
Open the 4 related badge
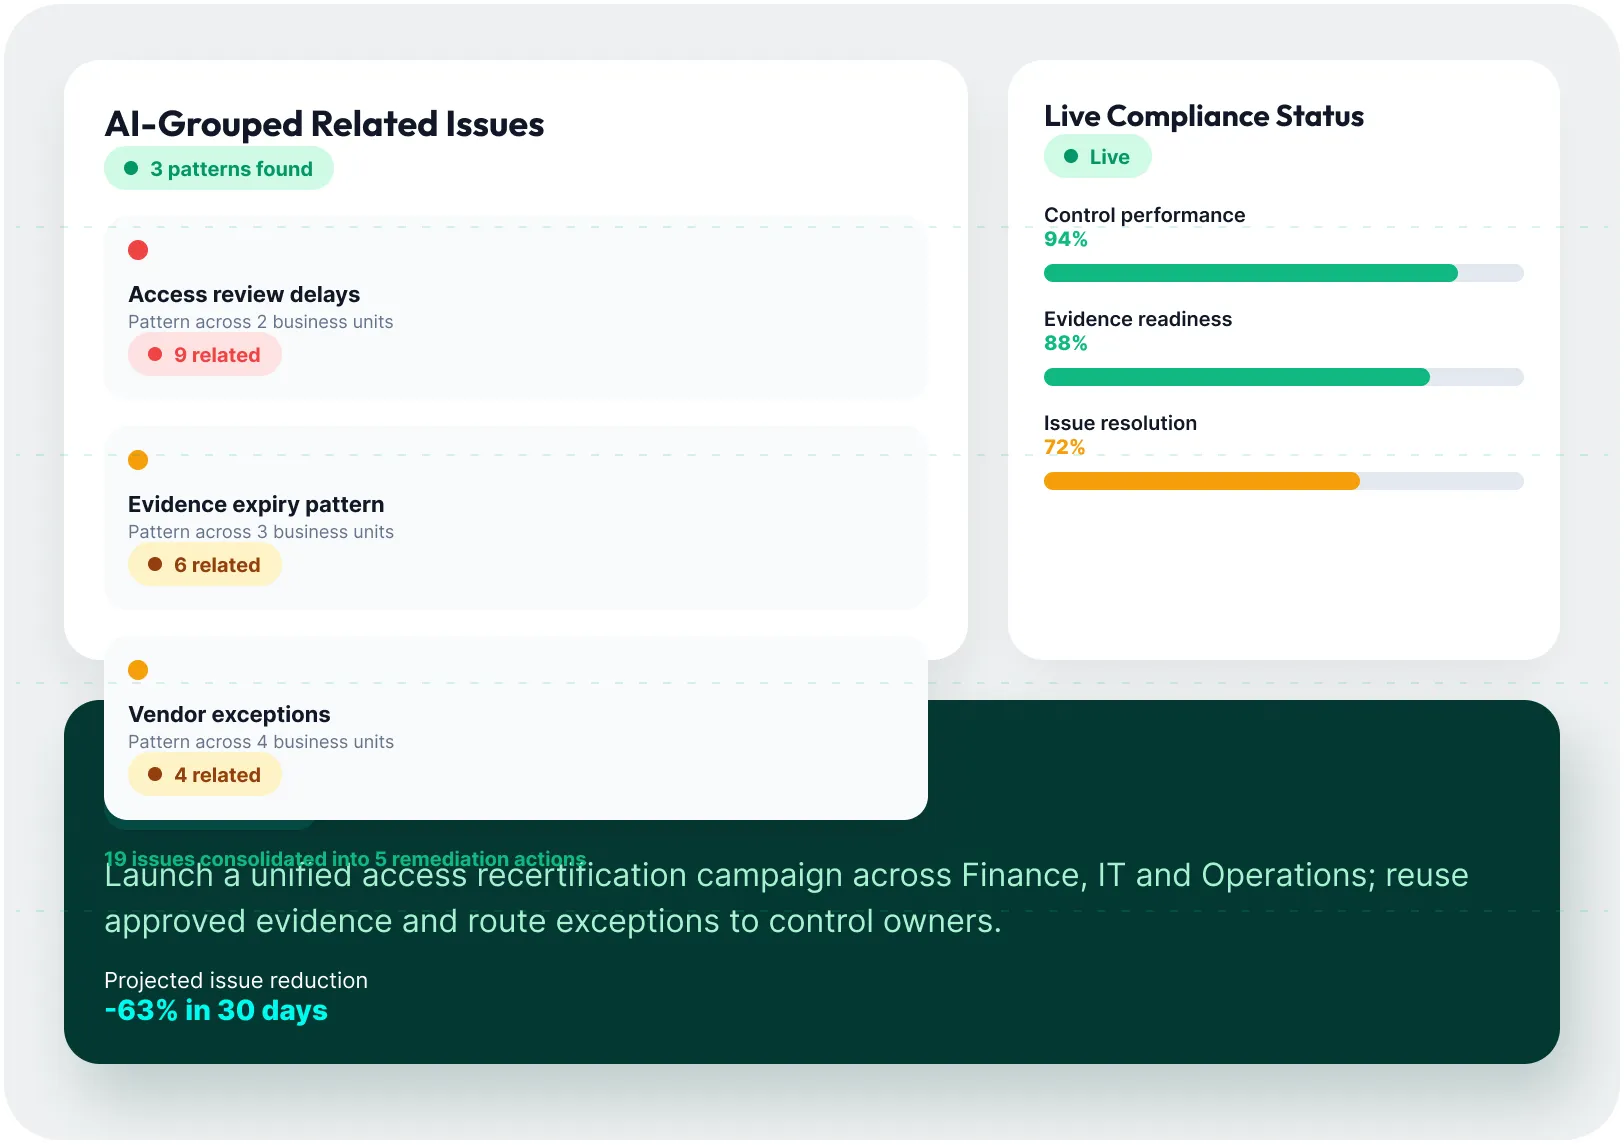[x=205, y=775]
